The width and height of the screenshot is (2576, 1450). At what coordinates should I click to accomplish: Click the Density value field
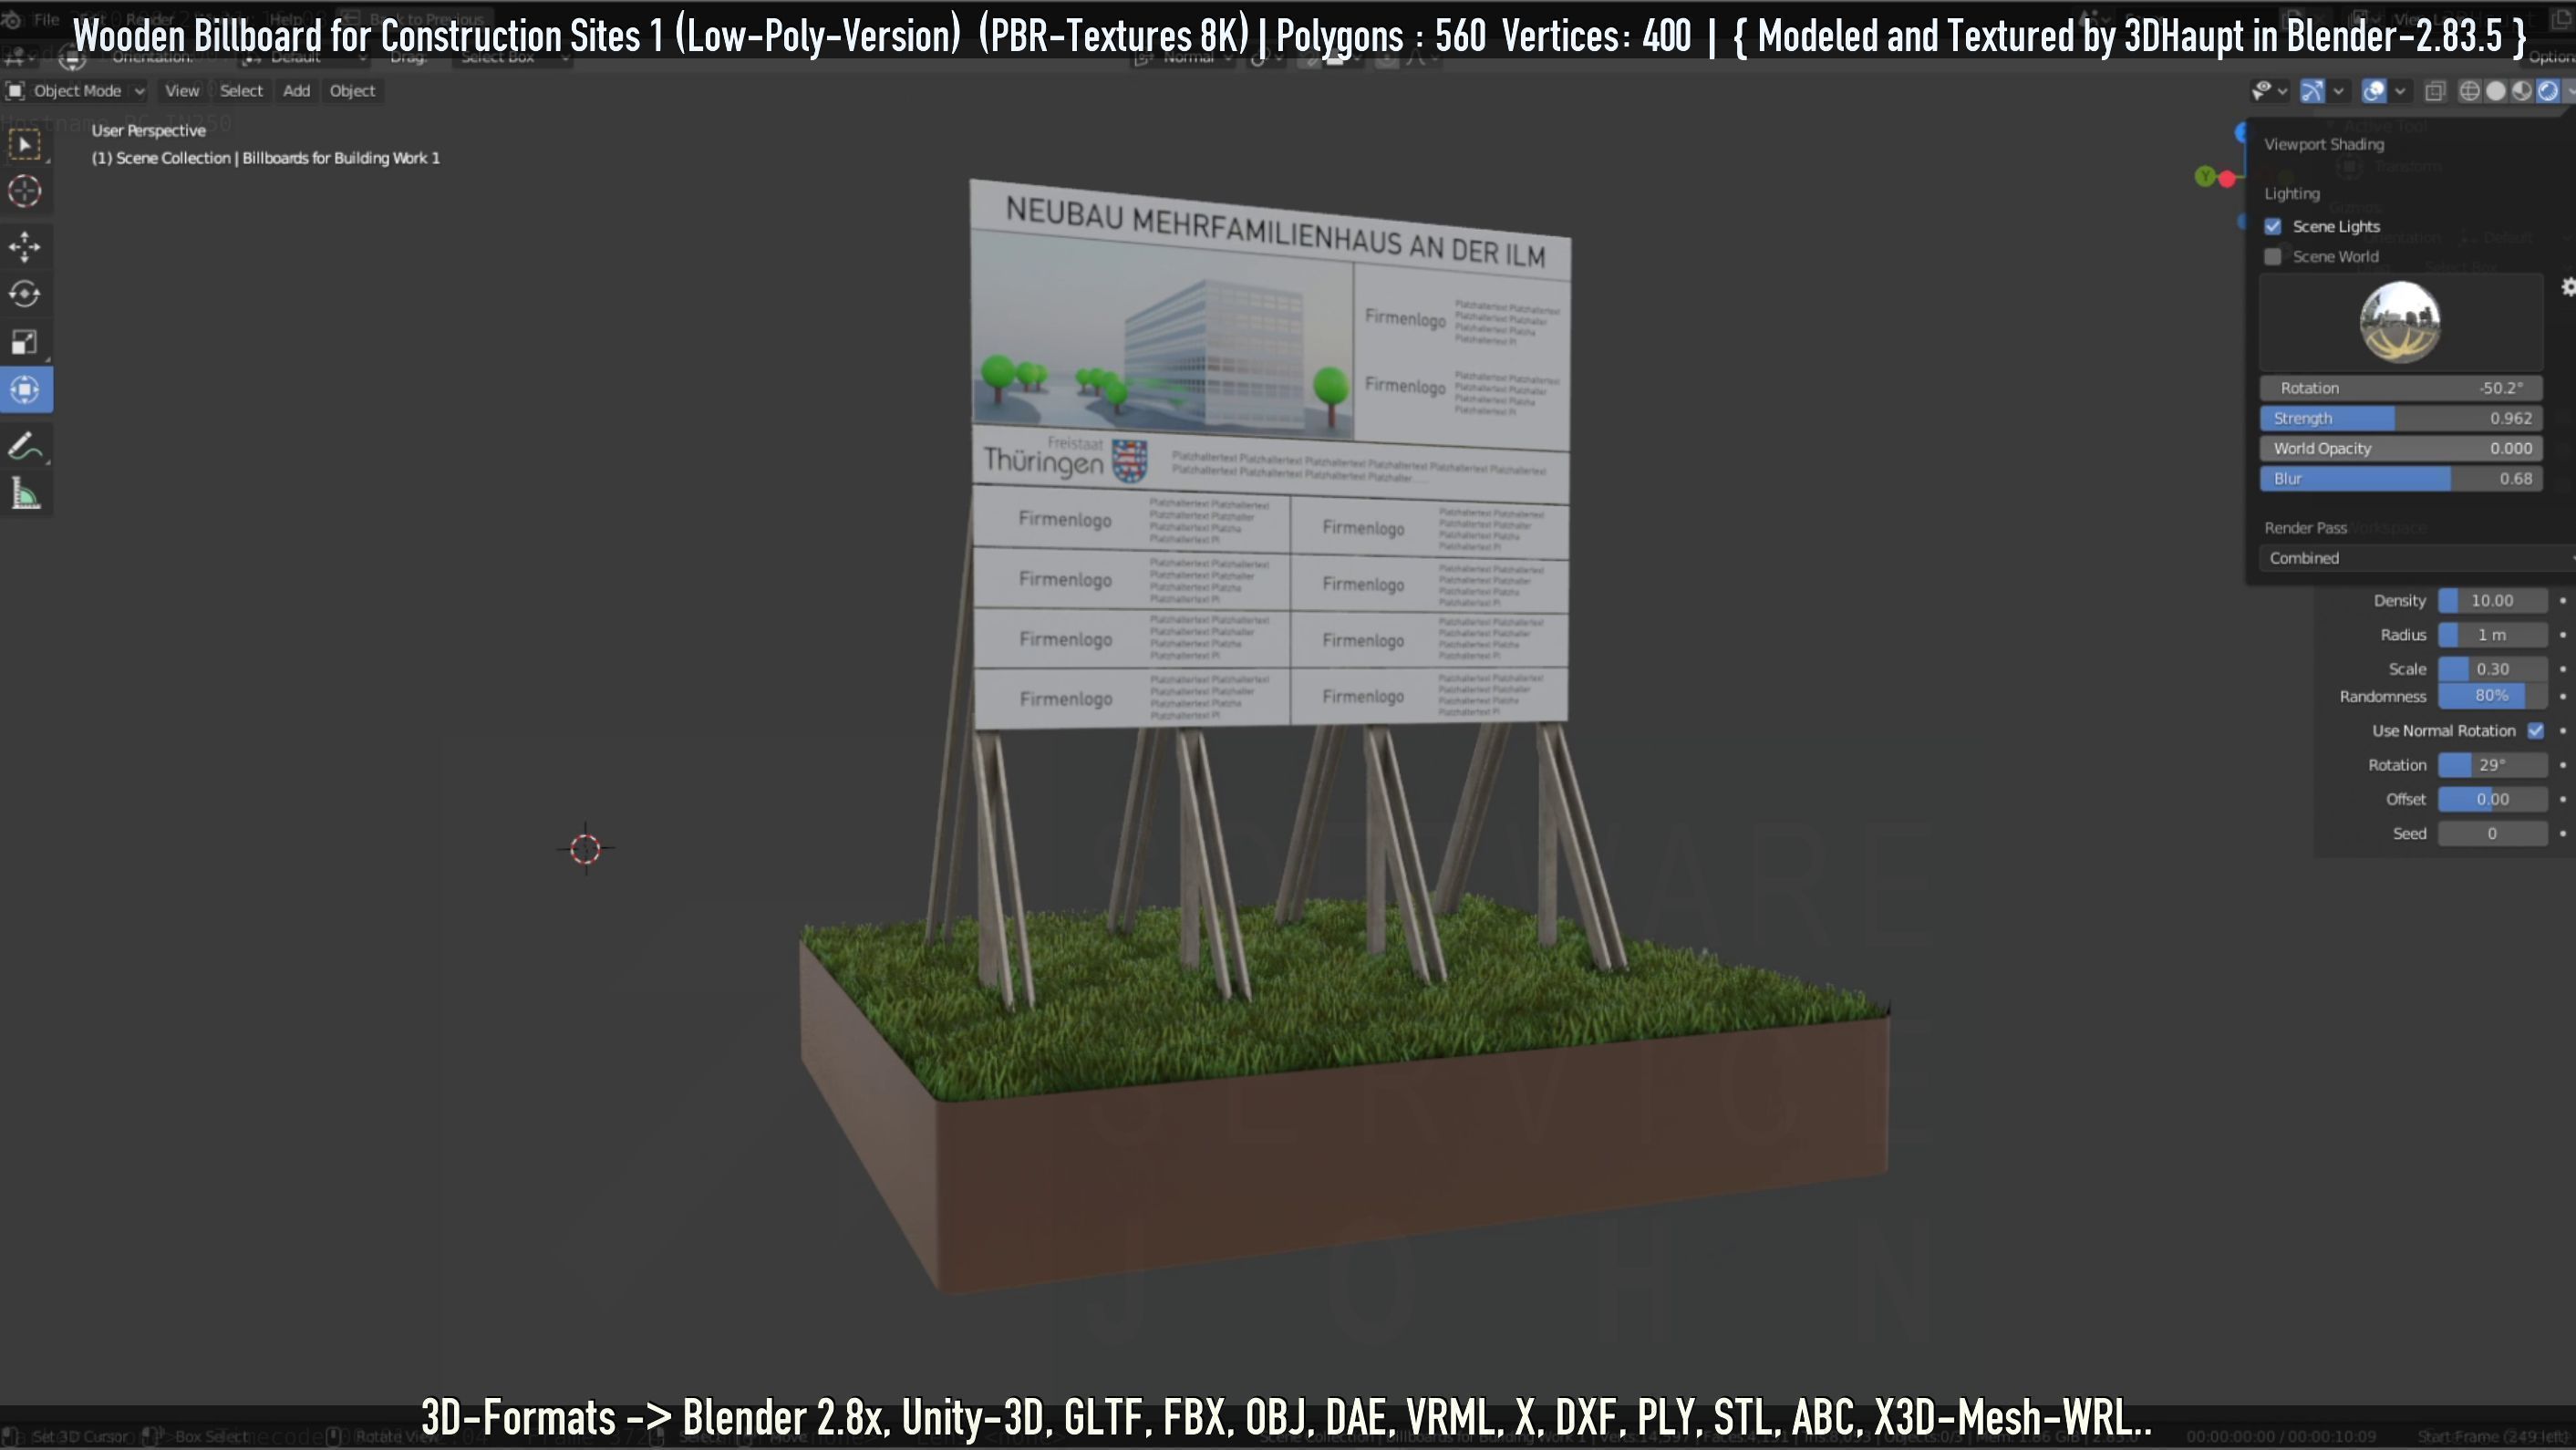coord(2492,601)
